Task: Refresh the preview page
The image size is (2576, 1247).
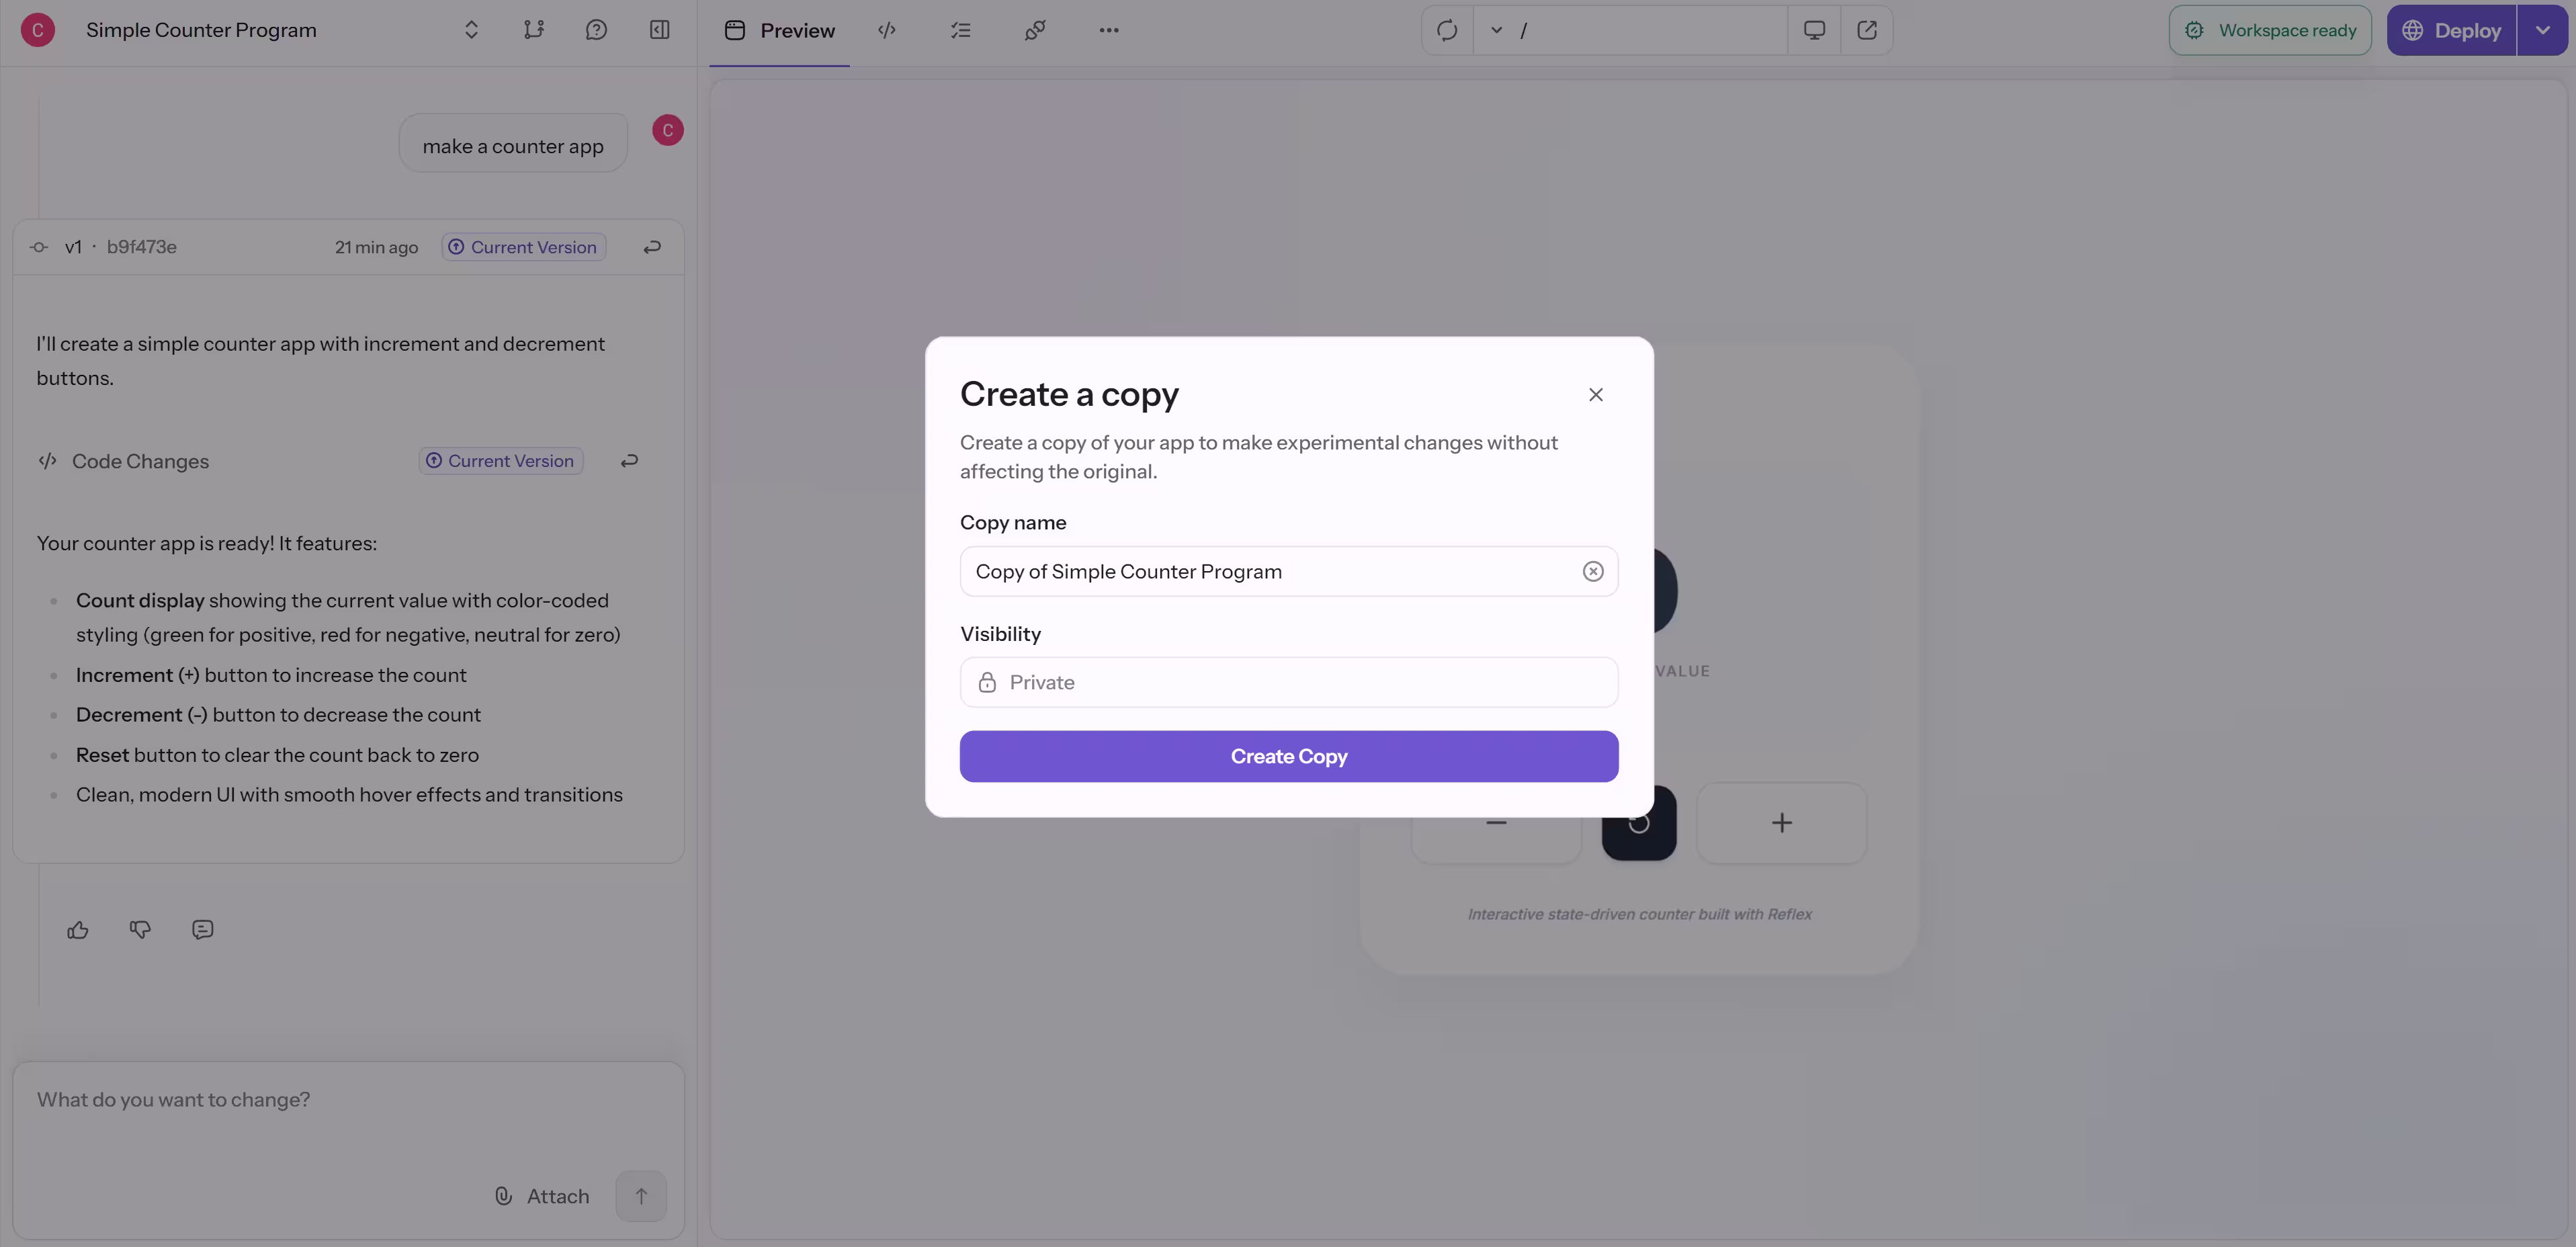Action: point(1447,30)
